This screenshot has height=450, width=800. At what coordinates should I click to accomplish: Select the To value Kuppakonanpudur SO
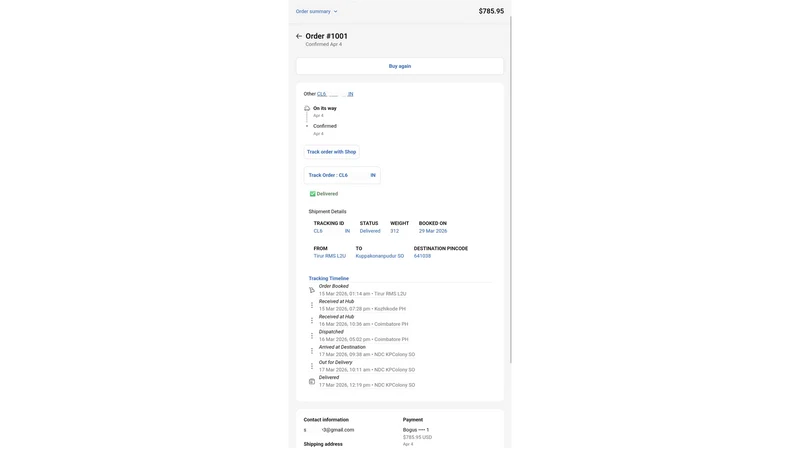pos(380,256)
